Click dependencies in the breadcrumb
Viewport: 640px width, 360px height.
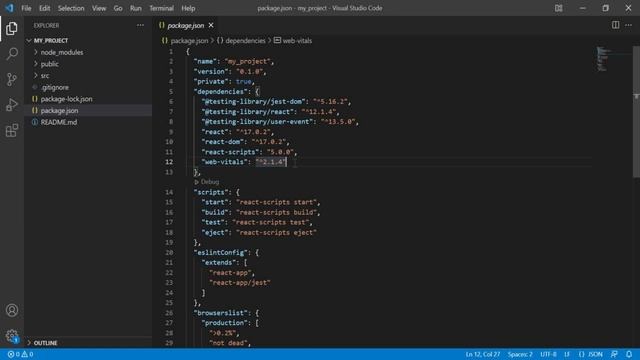coord(245,40)
